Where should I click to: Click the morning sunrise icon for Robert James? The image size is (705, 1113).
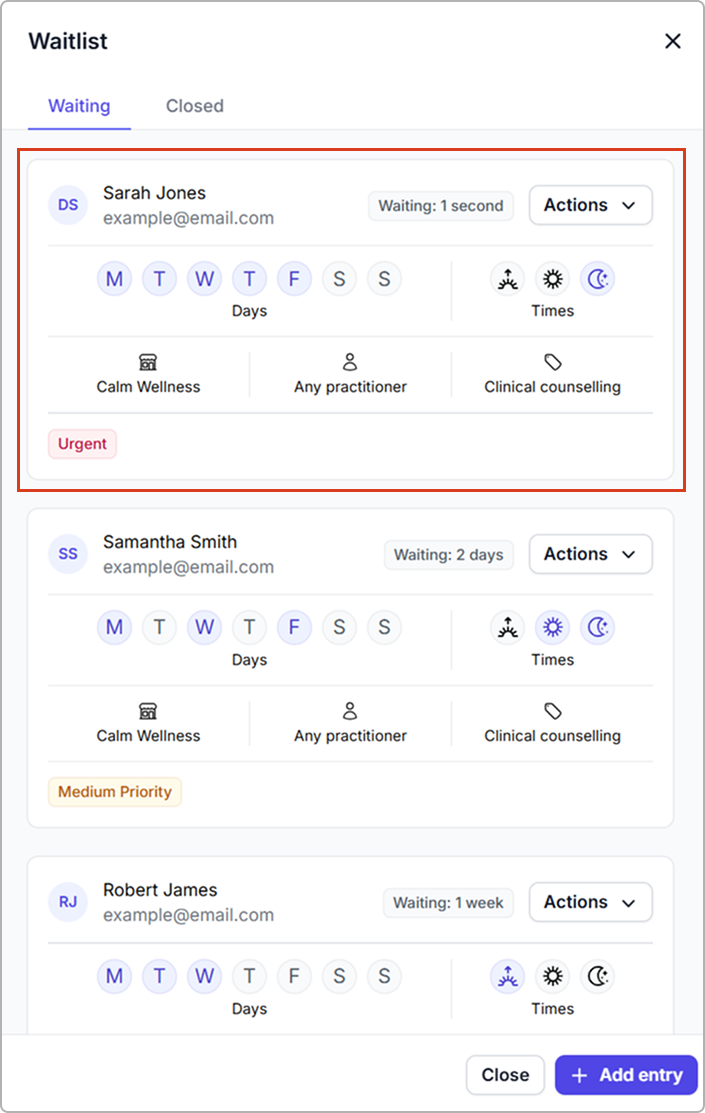pos(508,976)
